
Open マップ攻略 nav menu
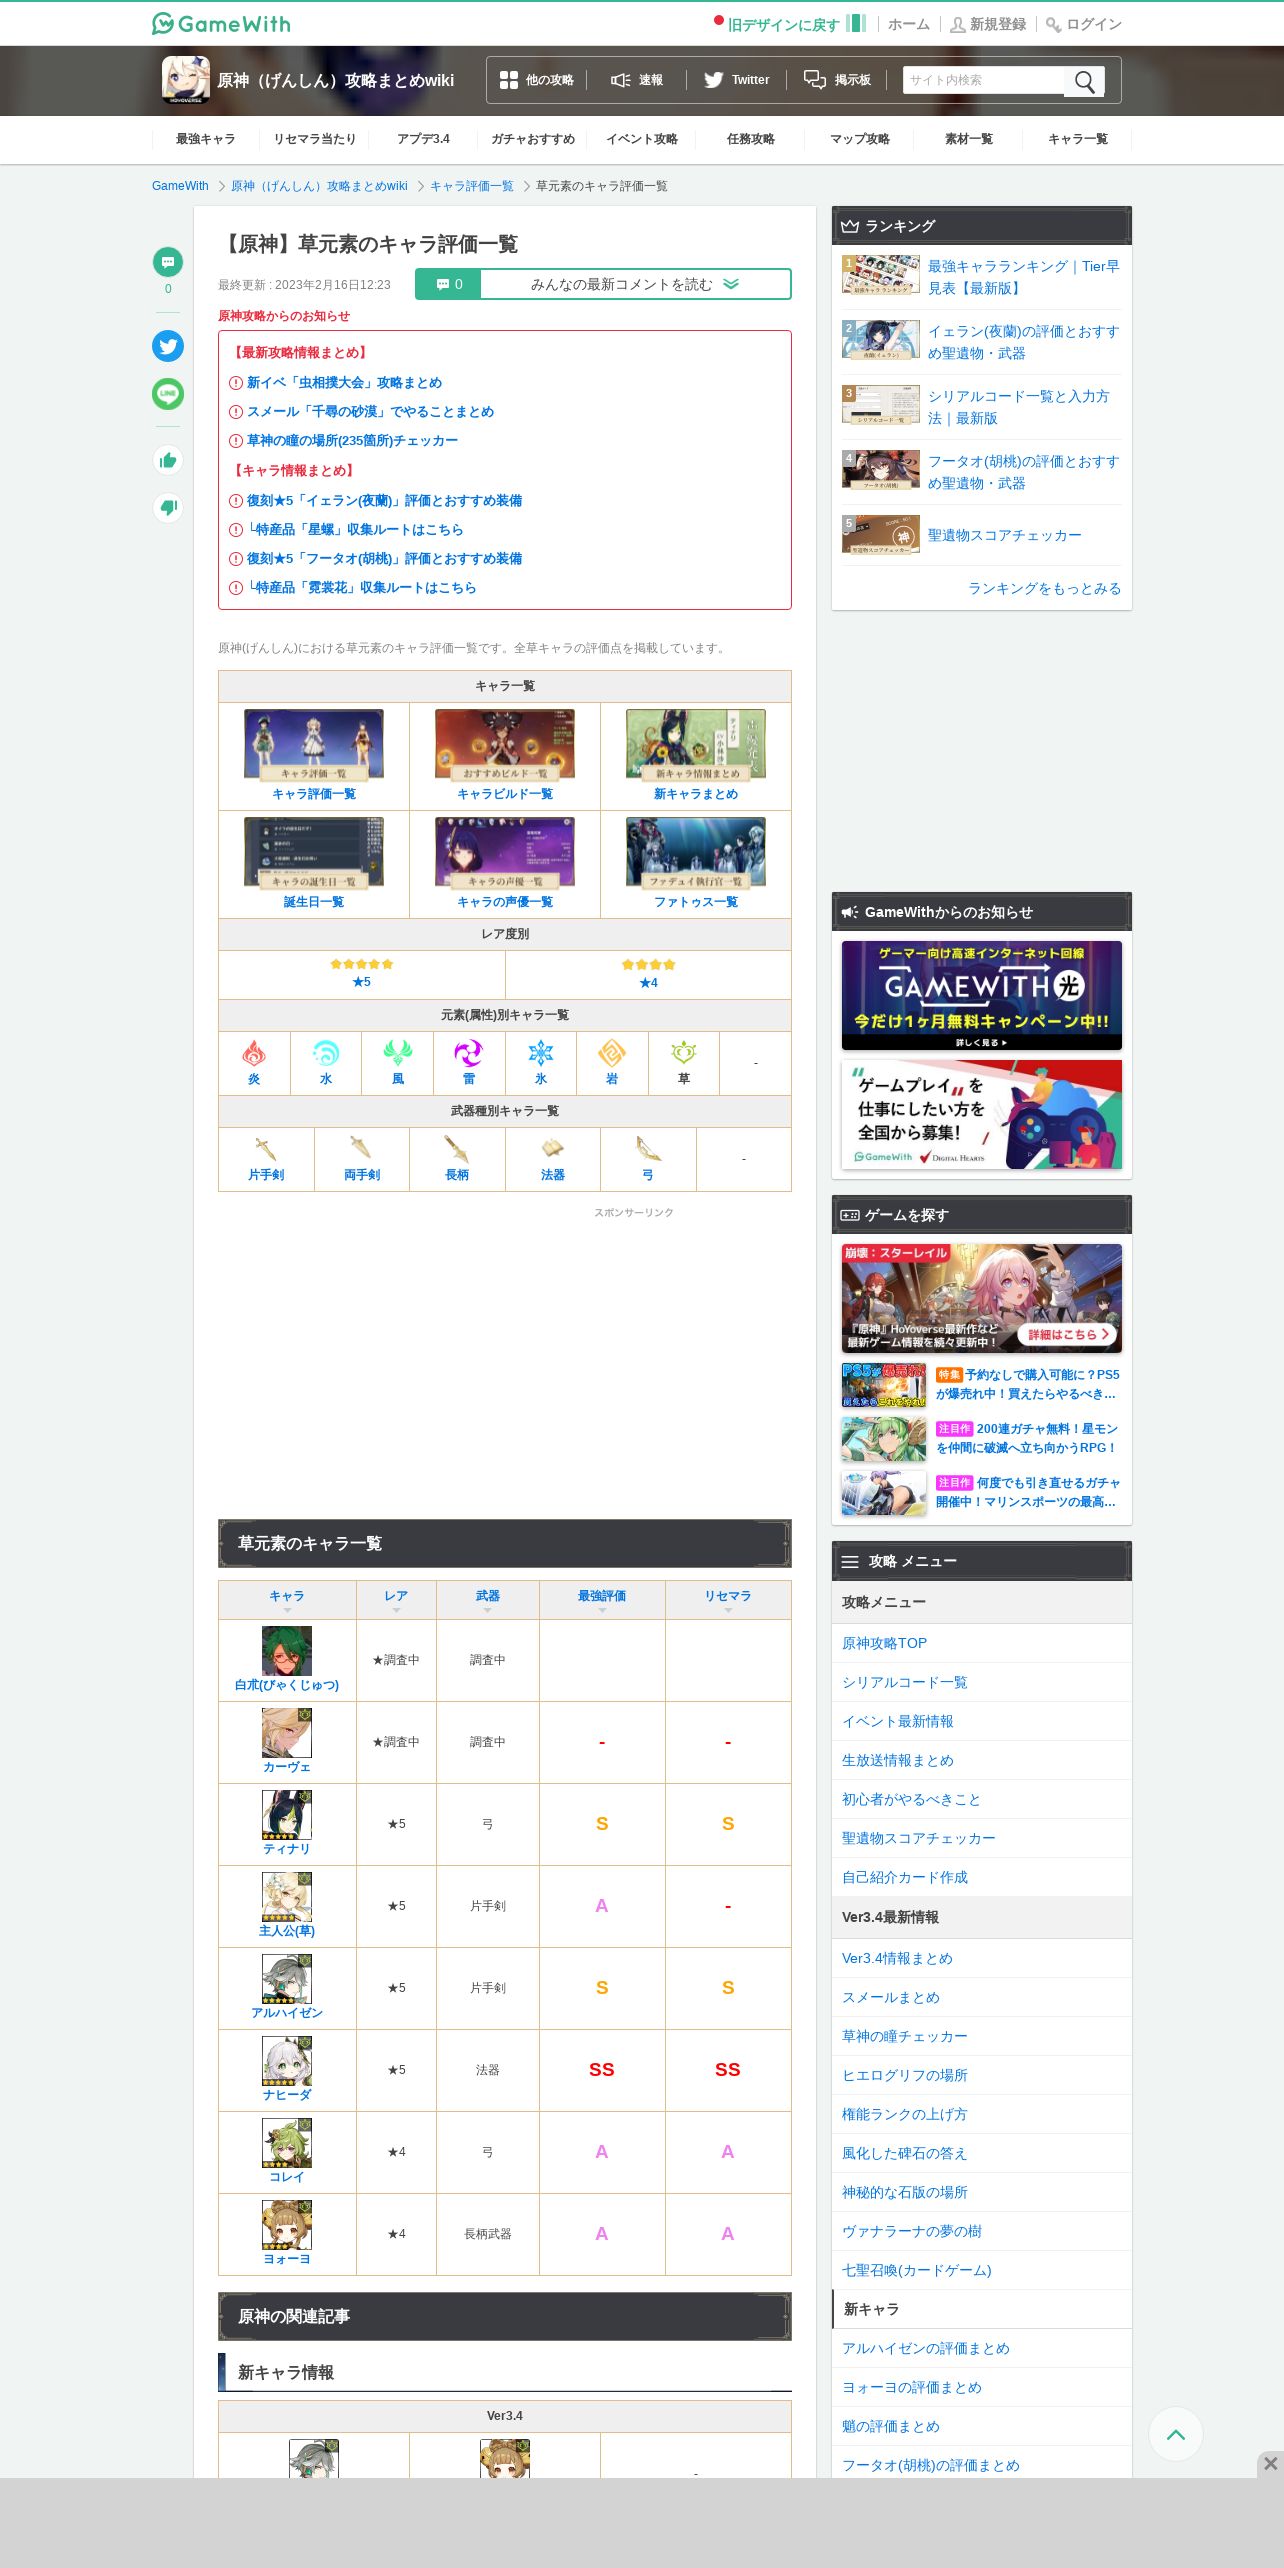(x=860, y=139)
